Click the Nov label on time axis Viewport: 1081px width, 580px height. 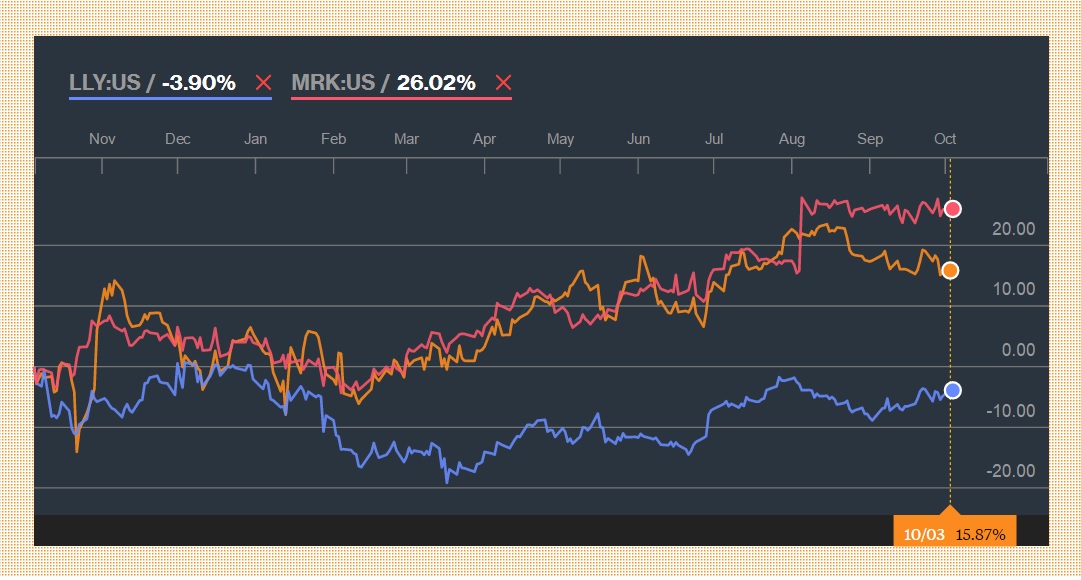point(102,139)
